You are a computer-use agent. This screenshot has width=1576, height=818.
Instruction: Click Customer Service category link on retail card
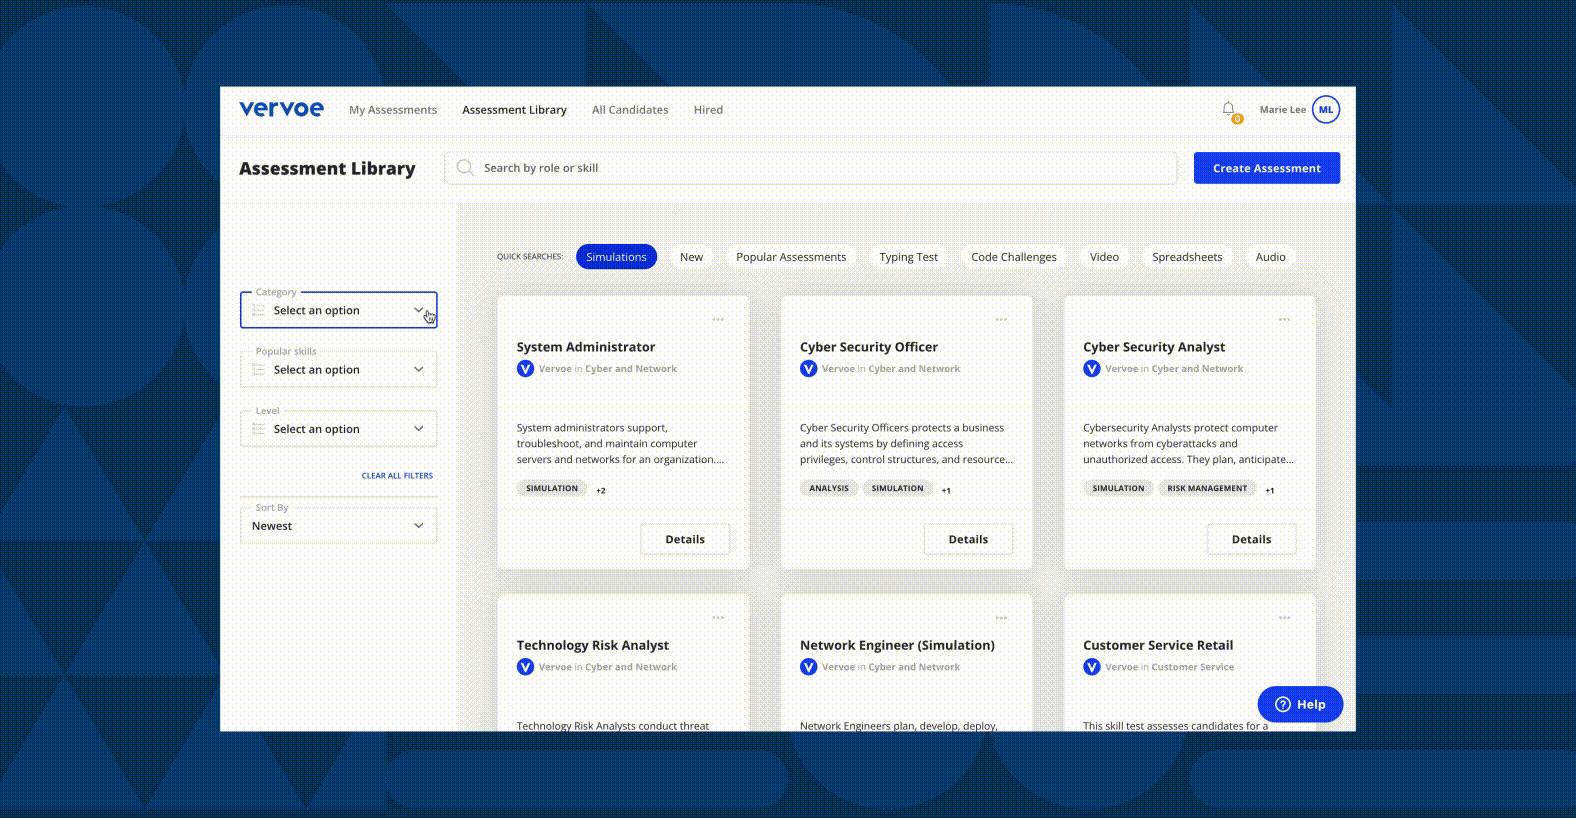tap(1192, 667)
